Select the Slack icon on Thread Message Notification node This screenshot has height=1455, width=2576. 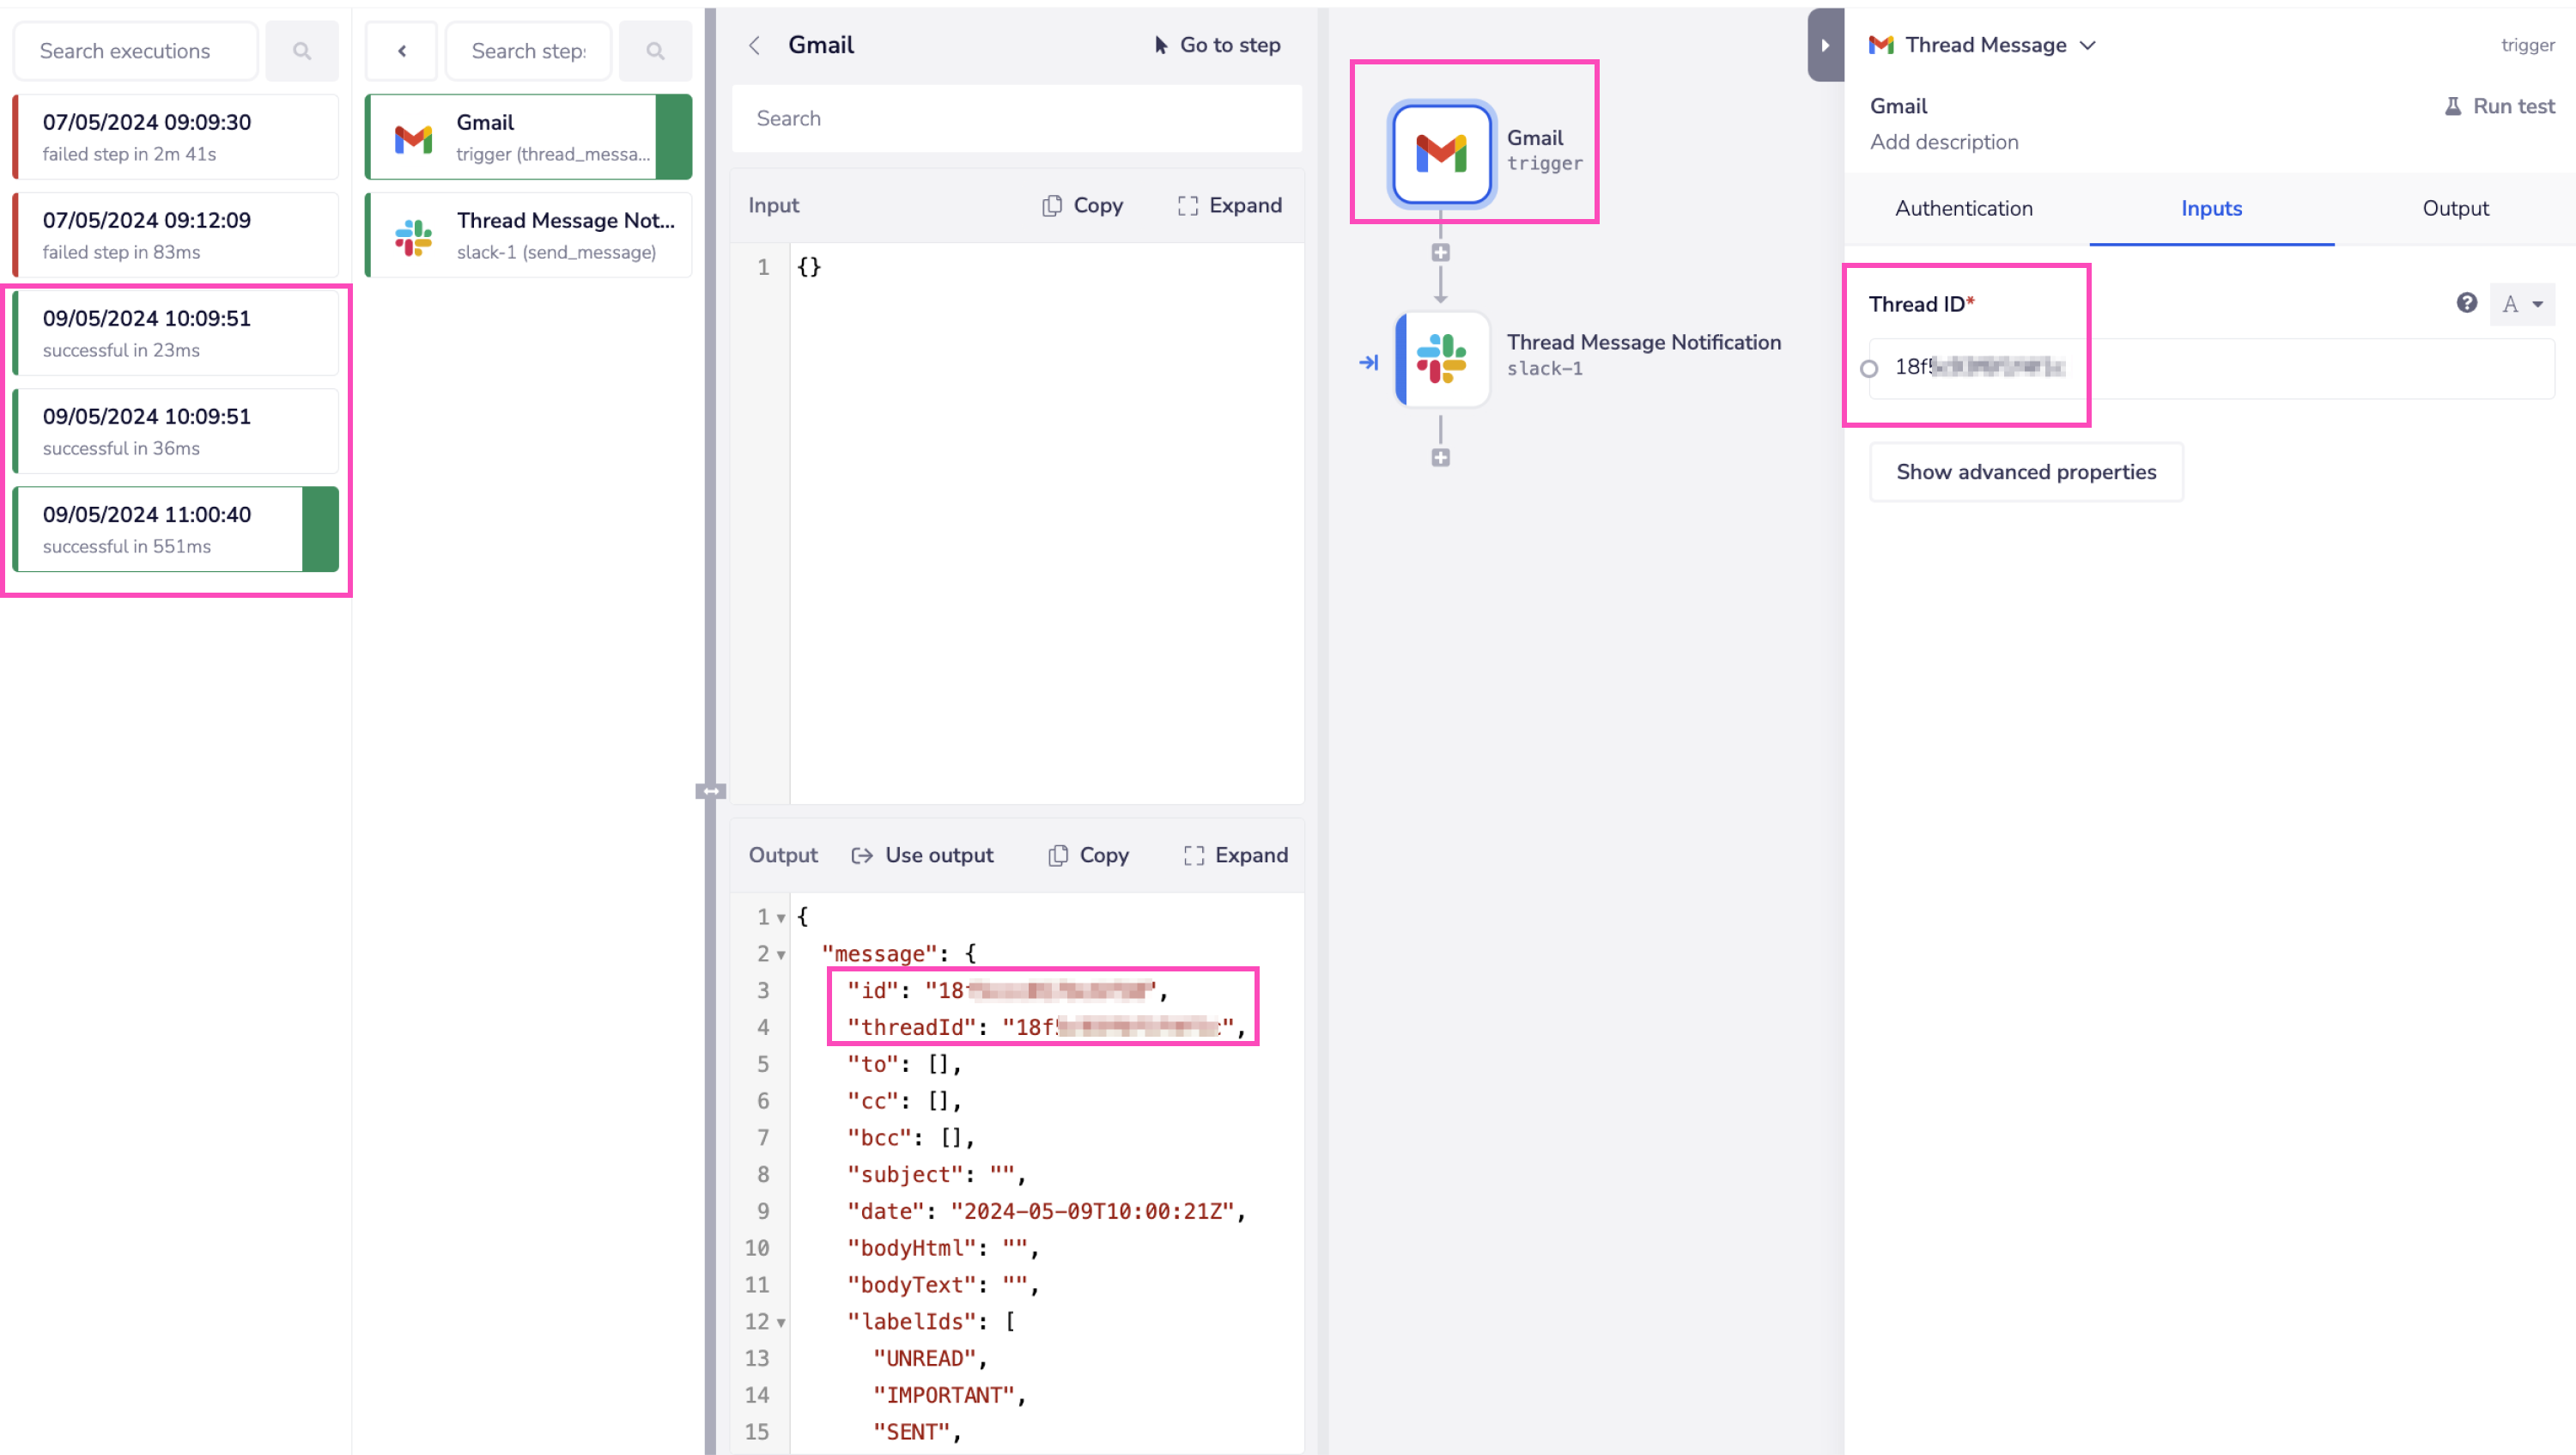(x=1441, y=360)
